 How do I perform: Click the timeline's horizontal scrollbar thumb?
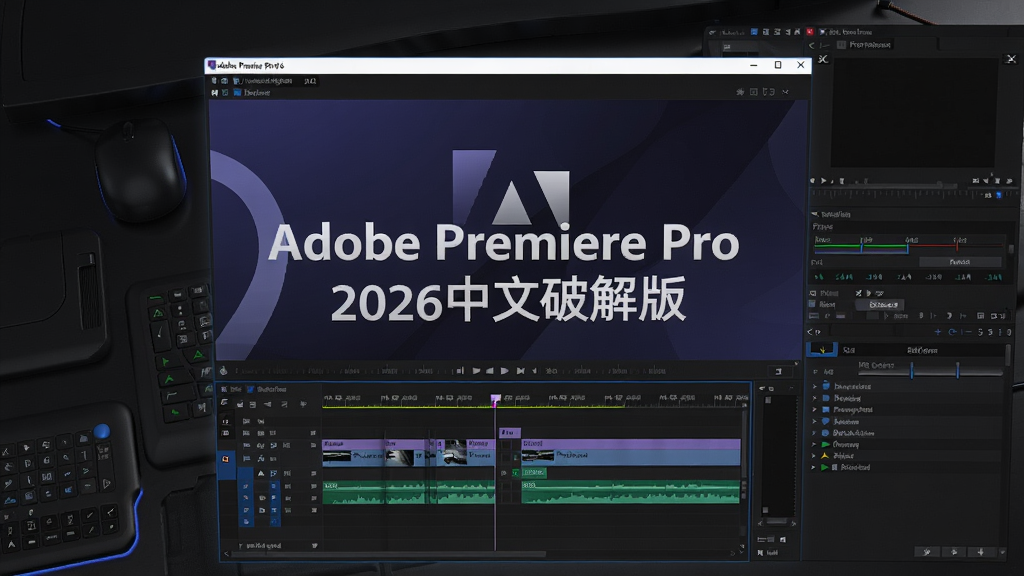[x=389, y=554]
